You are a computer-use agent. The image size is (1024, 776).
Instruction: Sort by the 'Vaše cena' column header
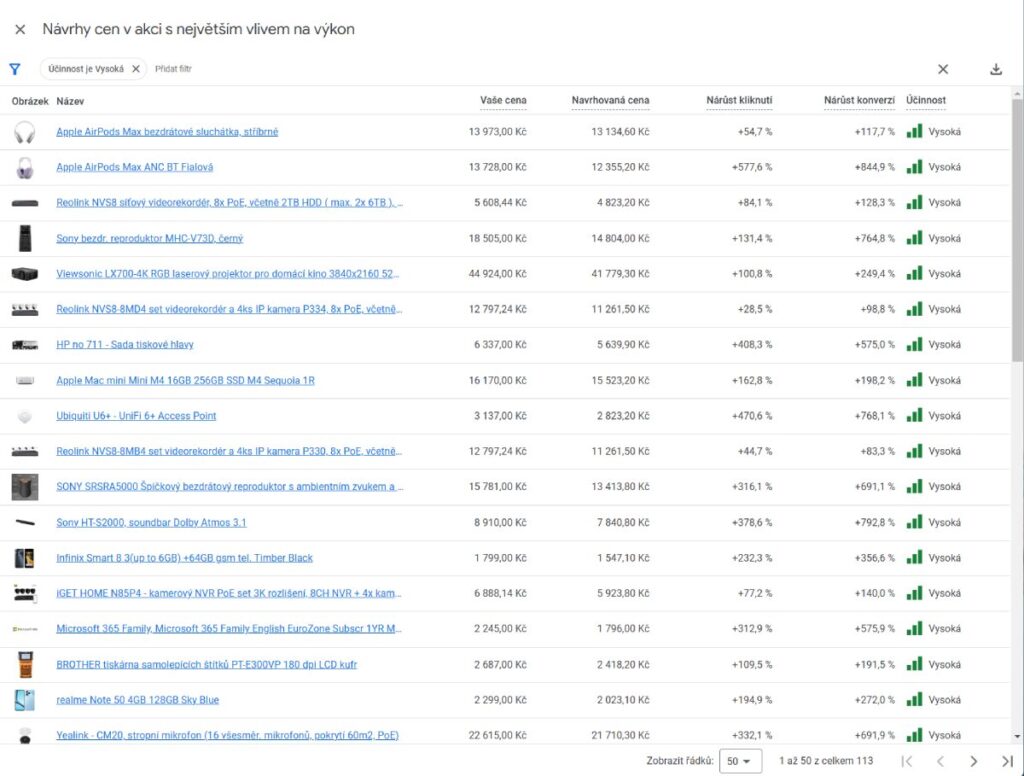tap(503, 101)
